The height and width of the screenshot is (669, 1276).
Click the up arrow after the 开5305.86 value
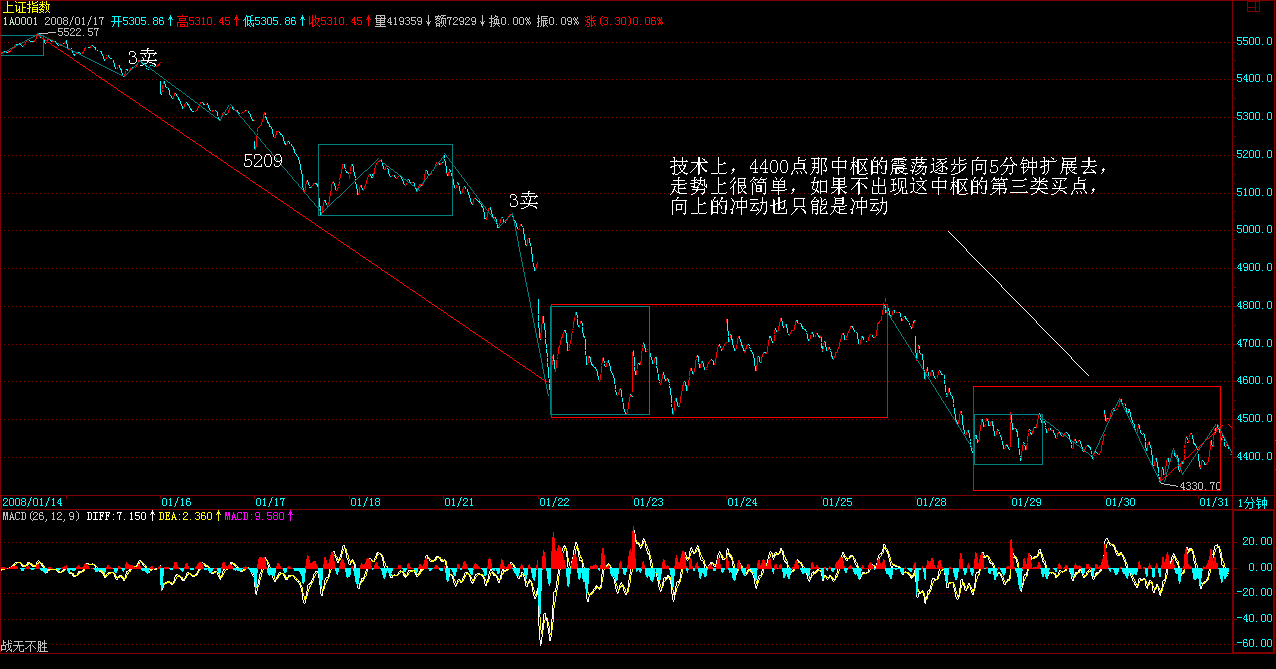[169, 21]
